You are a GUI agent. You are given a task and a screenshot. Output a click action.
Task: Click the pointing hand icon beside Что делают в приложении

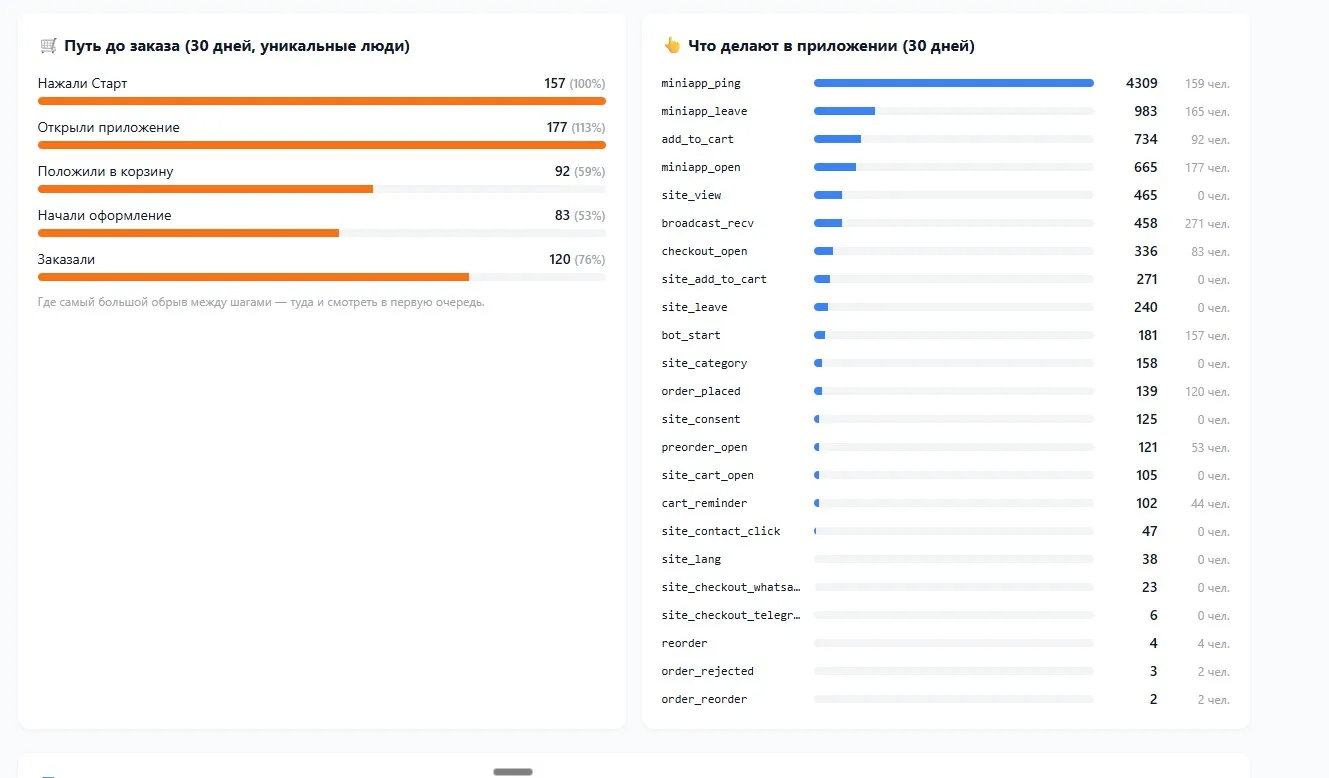click(672, 46)
